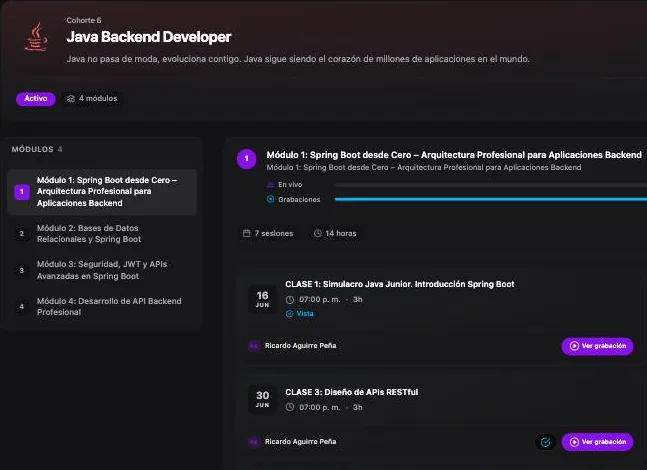The image size is (647, 470).
Task: Click Ricardo Aguirre Peña name in CLASE 3
Action: (x=300, y=442)
